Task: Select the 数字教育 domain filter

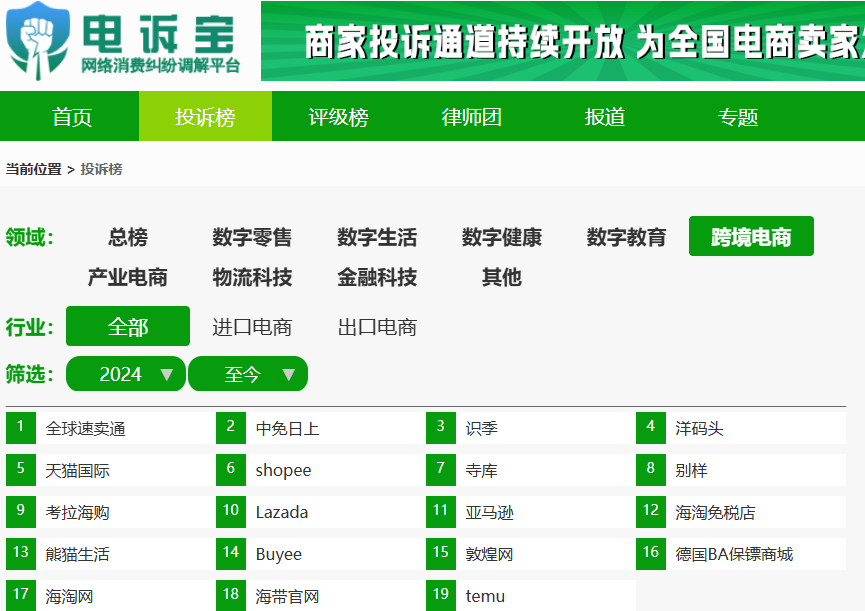Action: point(626,237)
